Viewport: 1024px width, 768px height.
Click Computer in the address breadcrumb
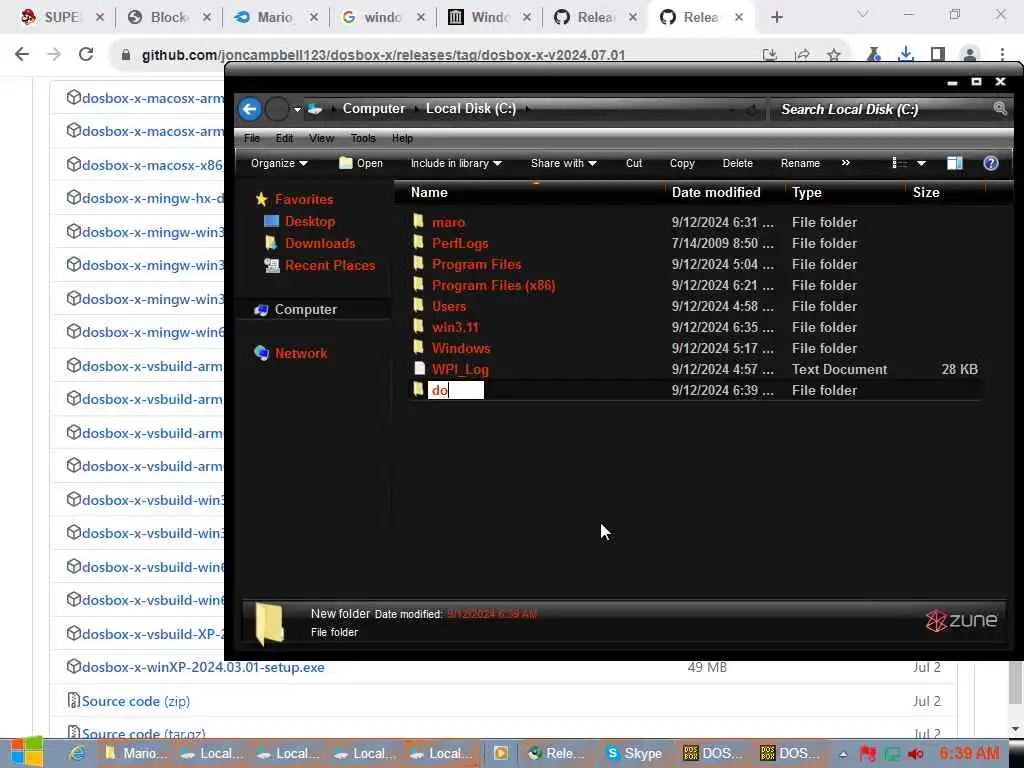374,108
